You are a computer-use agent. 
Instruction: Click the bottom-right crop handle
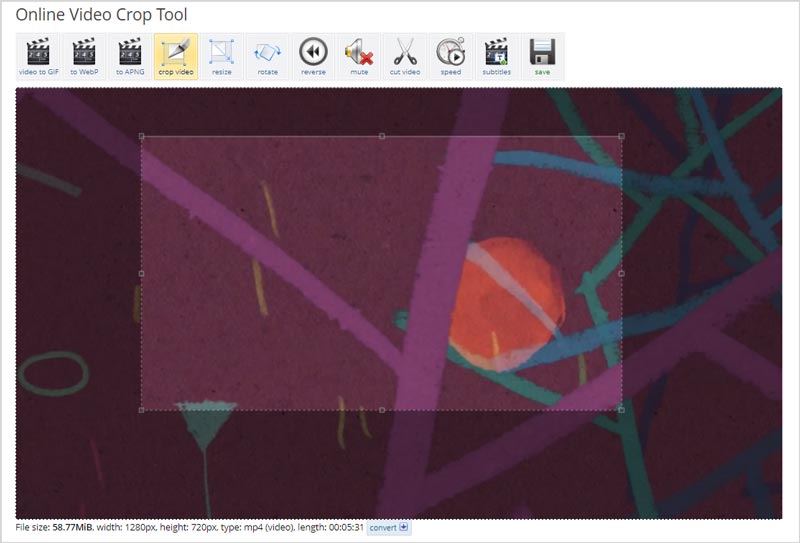click(x=621, y=410)
